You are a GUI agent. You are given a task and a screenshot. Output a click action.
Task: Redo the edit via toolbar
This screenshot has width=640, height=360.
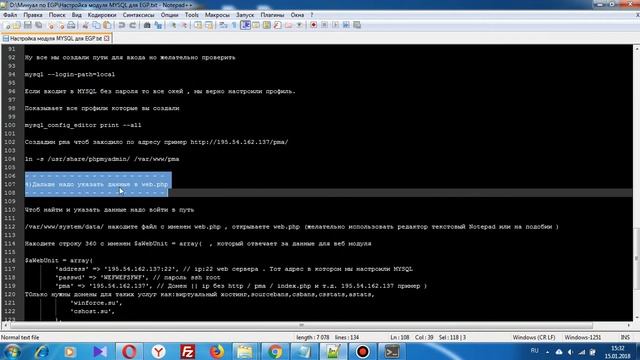(x=133, y=25)
